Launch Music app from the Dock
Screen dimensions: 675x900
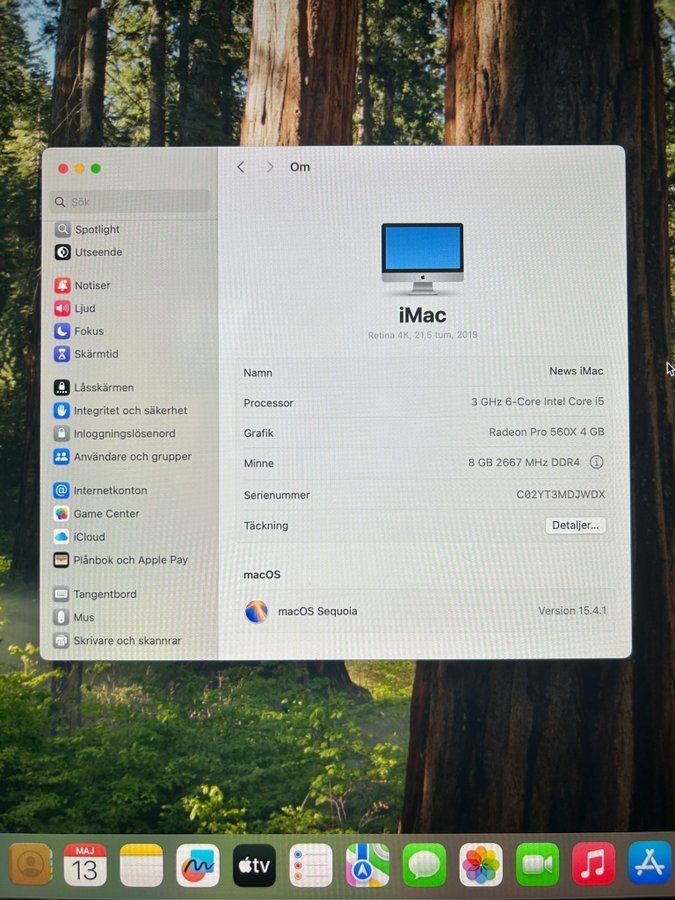click(593, 864)
